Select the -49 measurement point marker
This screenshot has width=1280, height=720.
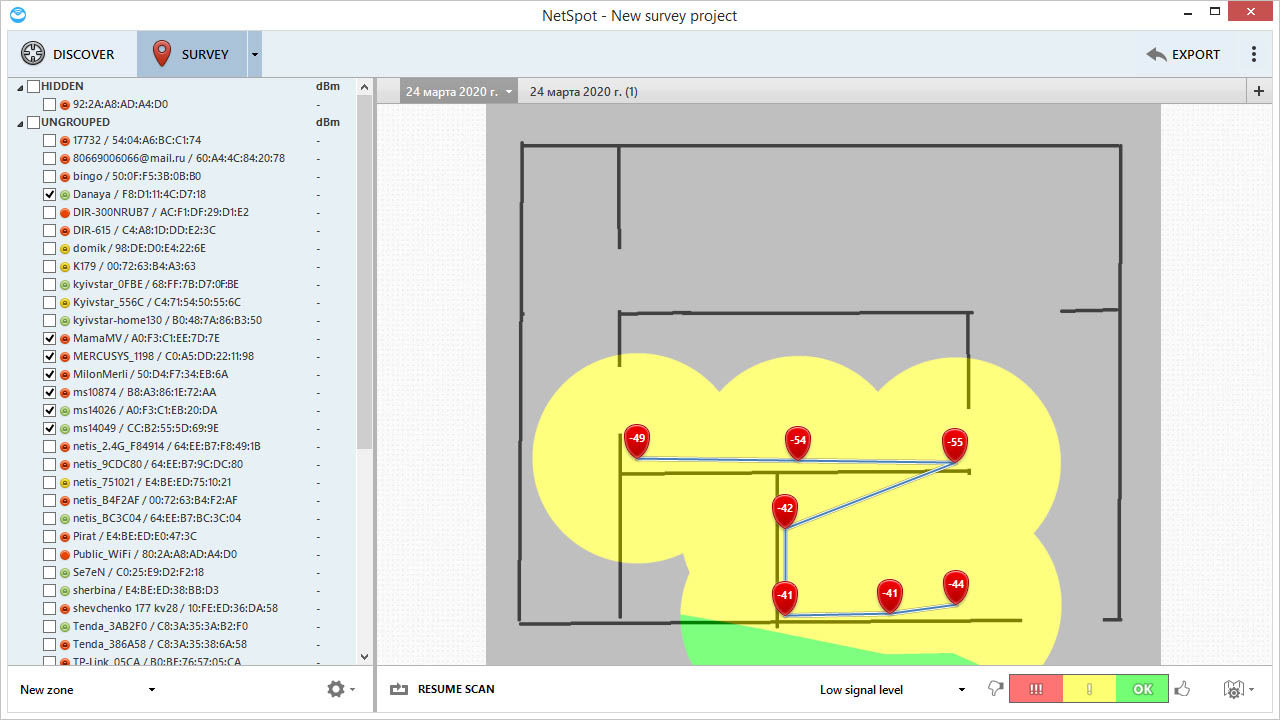click(x=637, y=441)
